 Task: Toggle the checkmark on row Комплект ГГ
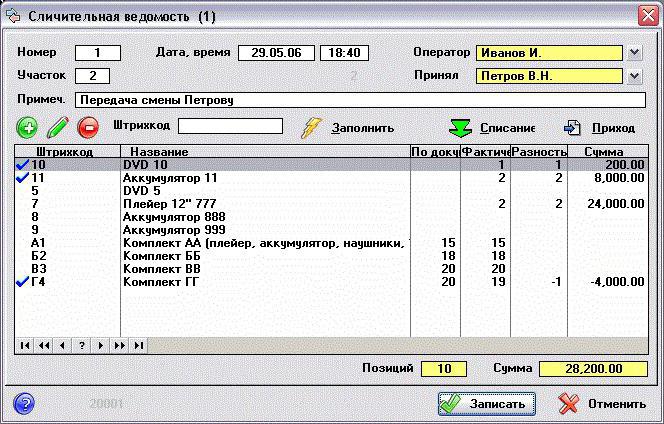point(23,282)
